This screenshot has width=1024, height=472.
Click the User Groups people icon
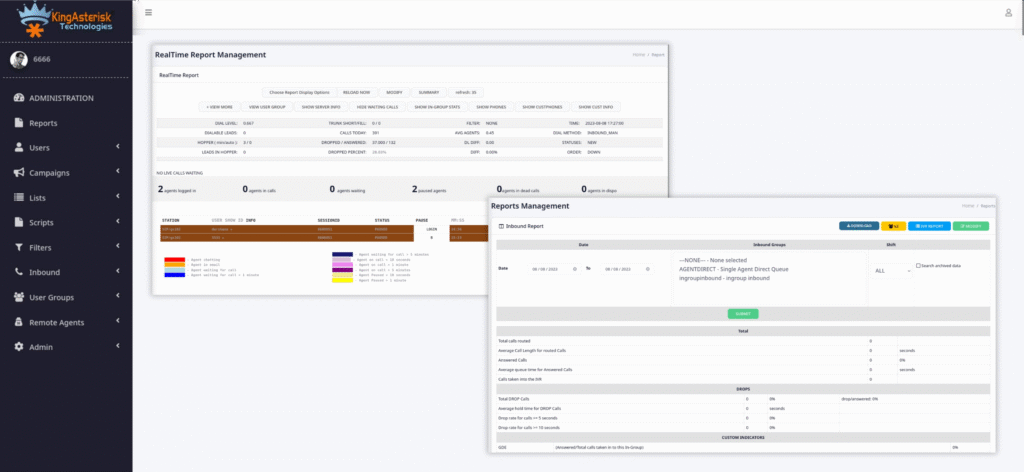coord(18,297)
